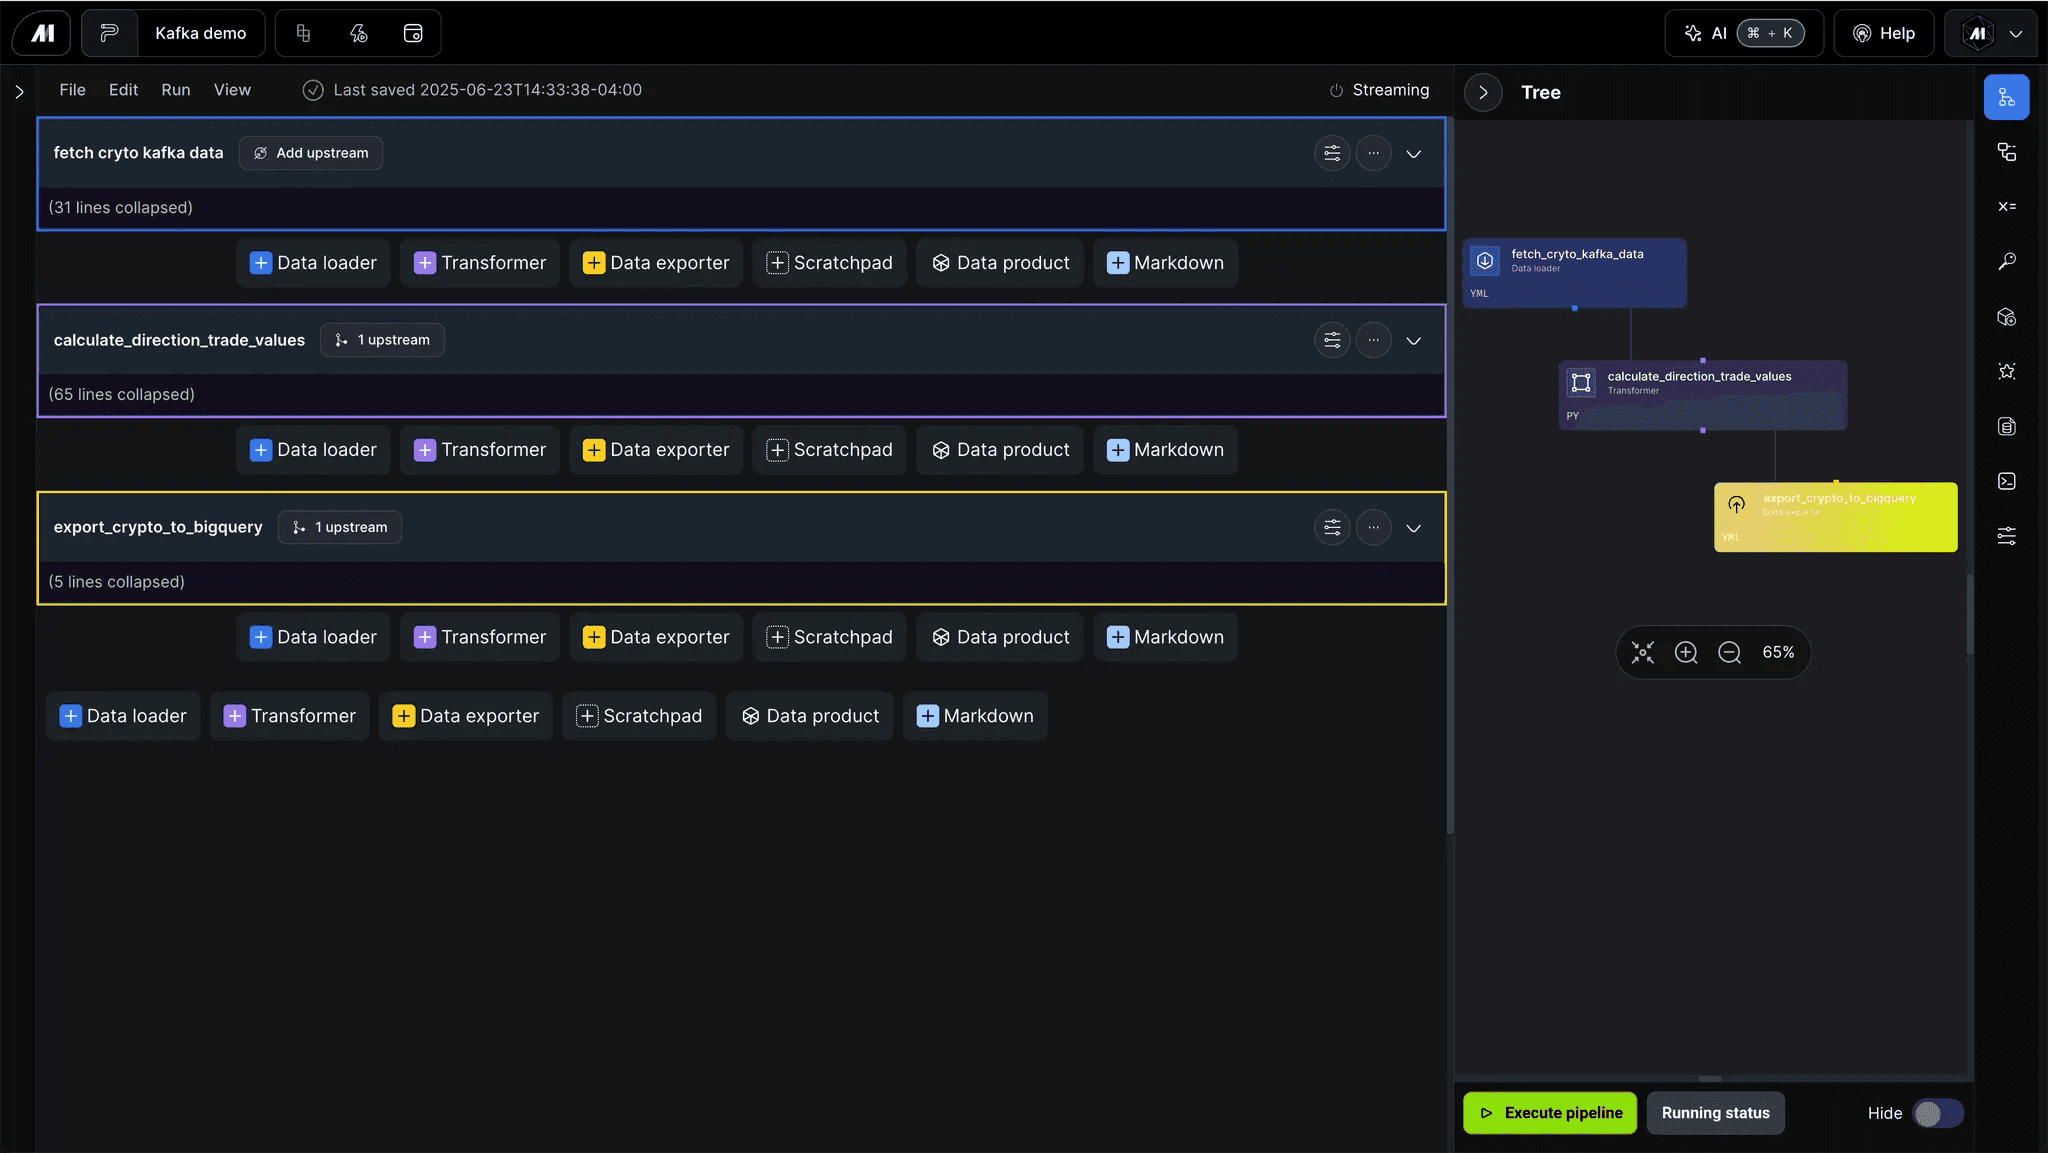Select fetch_cryto_kafka_data node in tree
This screenshot has width=2048, height=1153.
tap(1574, 273)
